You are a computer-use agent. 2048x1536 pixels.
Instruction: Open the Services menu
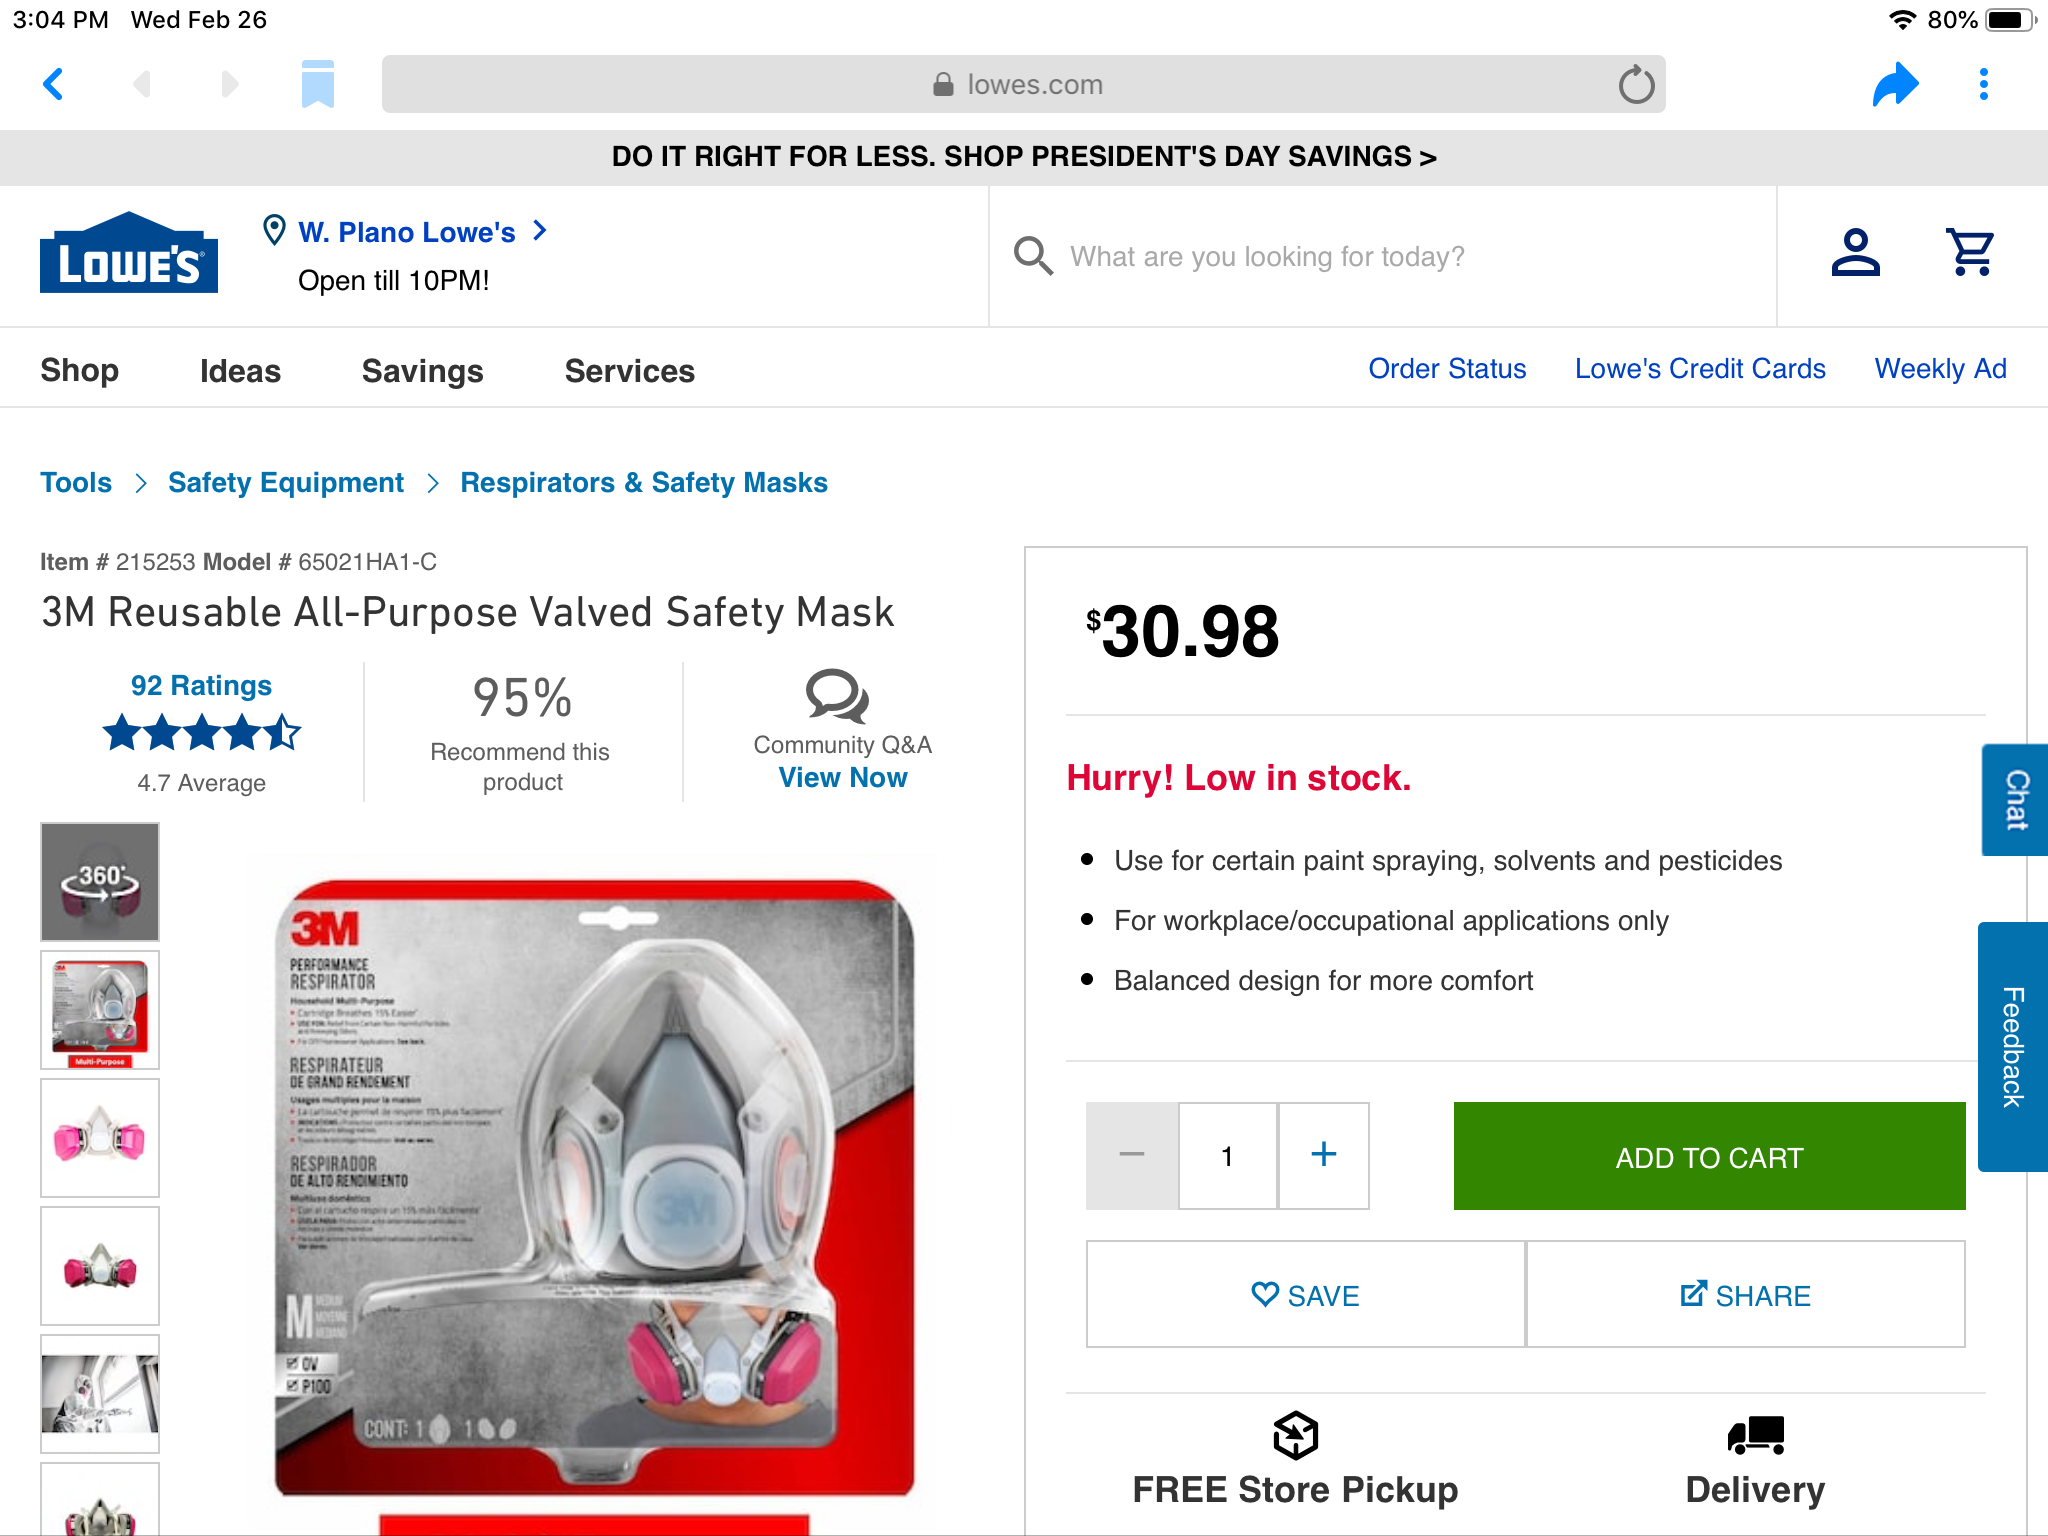(x=629, y=371)
